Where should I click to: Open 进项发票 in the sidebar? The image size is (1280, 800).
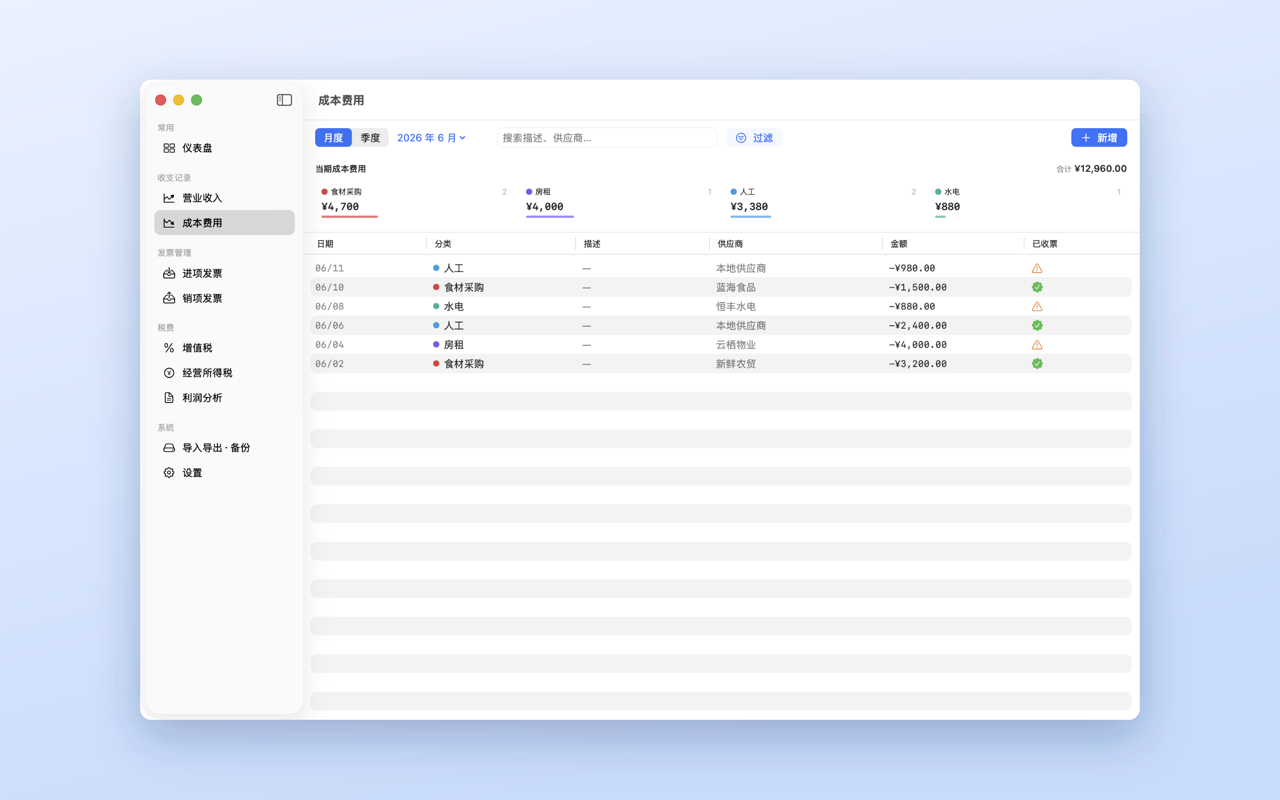tap(224, 273)
